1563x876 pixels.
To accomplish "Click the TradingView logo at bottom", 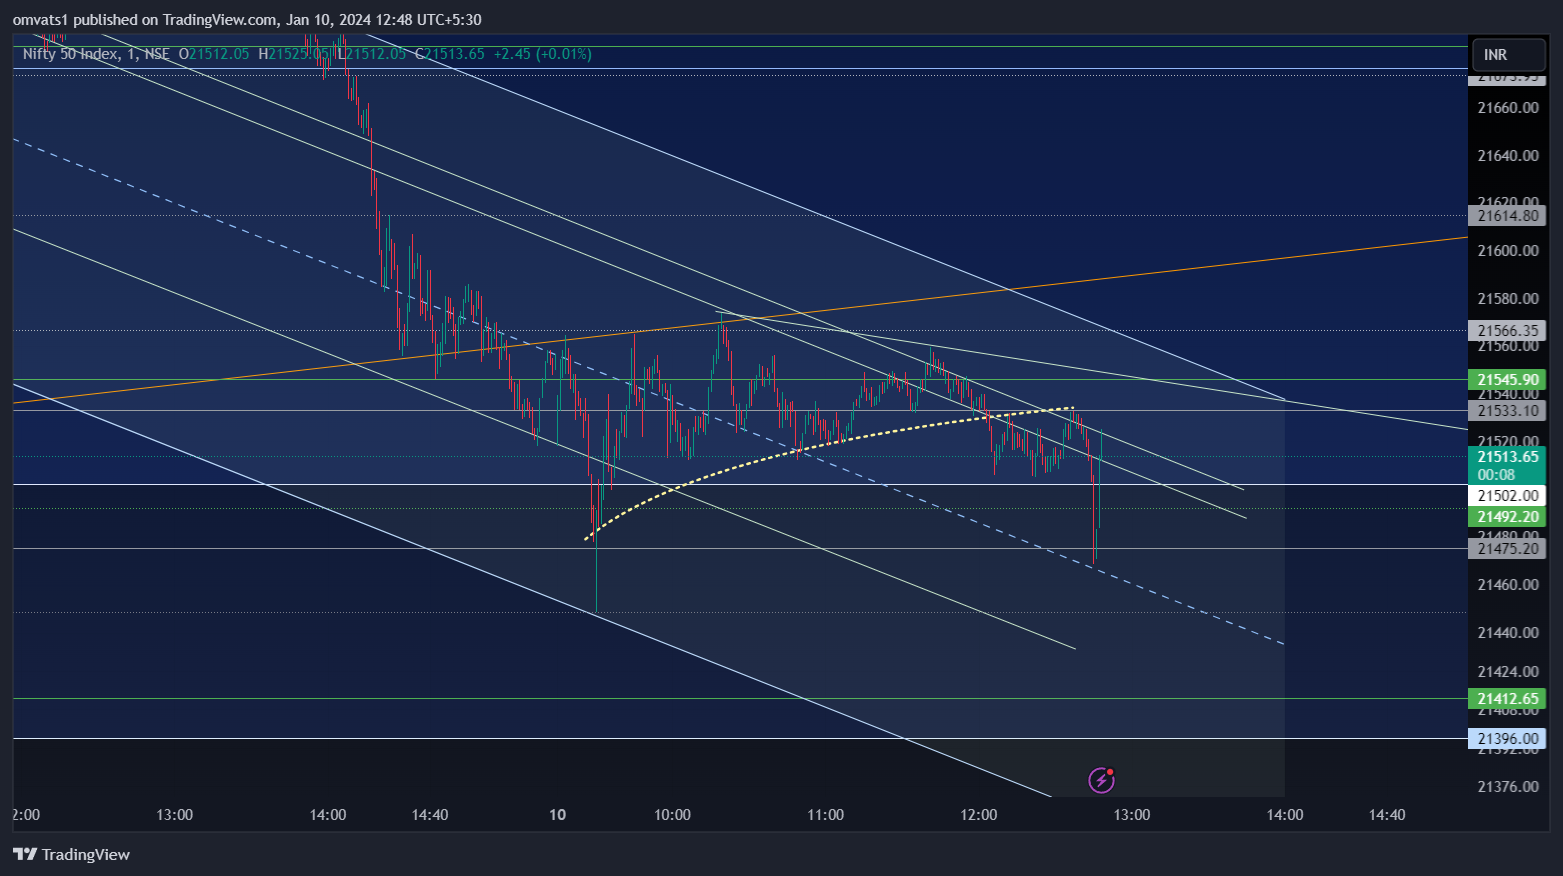I will click(71, 854).
